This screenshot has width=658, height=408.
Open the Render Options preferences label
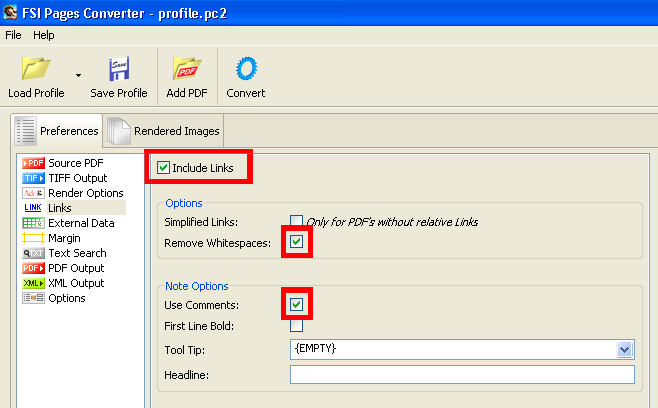pos(86,193)
